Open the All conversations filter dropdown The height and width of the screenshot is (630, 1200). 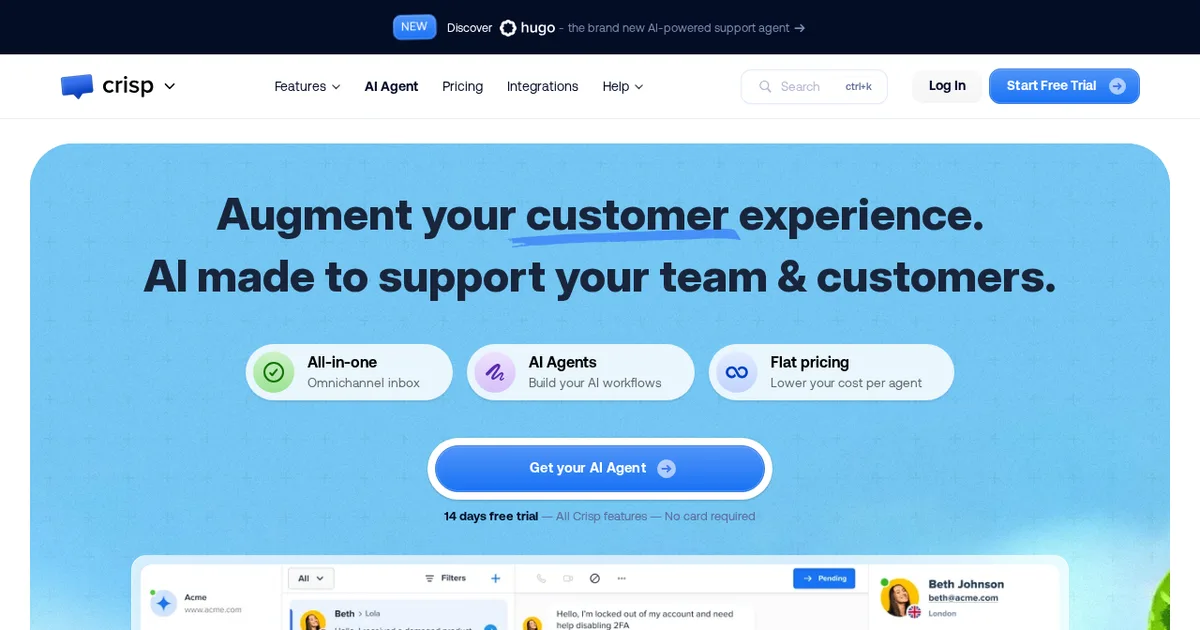tap(311, 578)
